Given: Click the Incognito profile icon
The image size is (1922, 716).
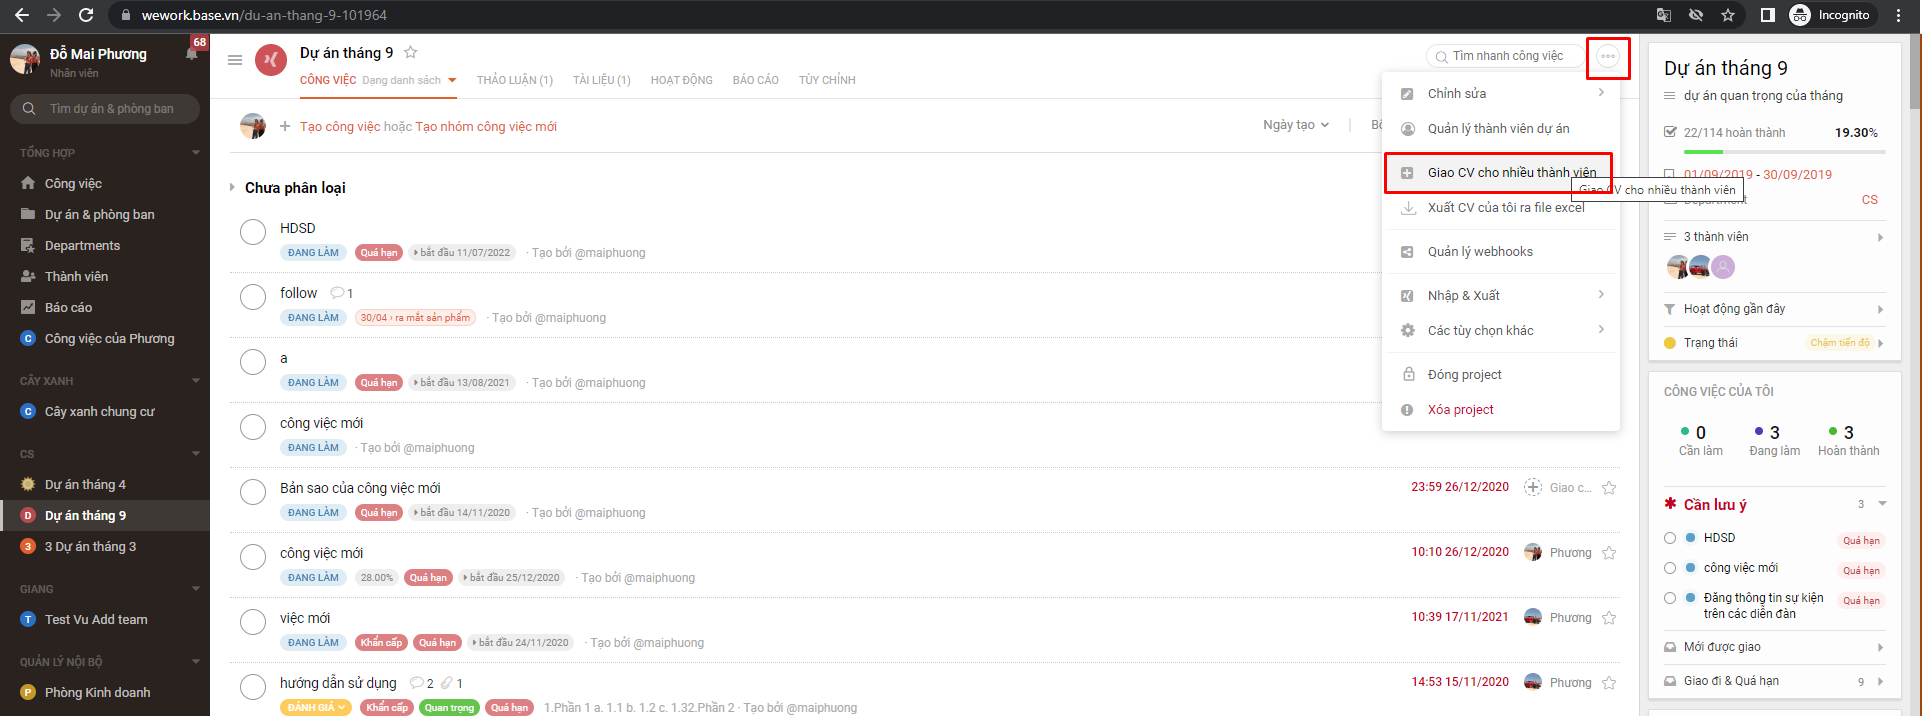Looking at the screenshot, I should point(1800,15).
